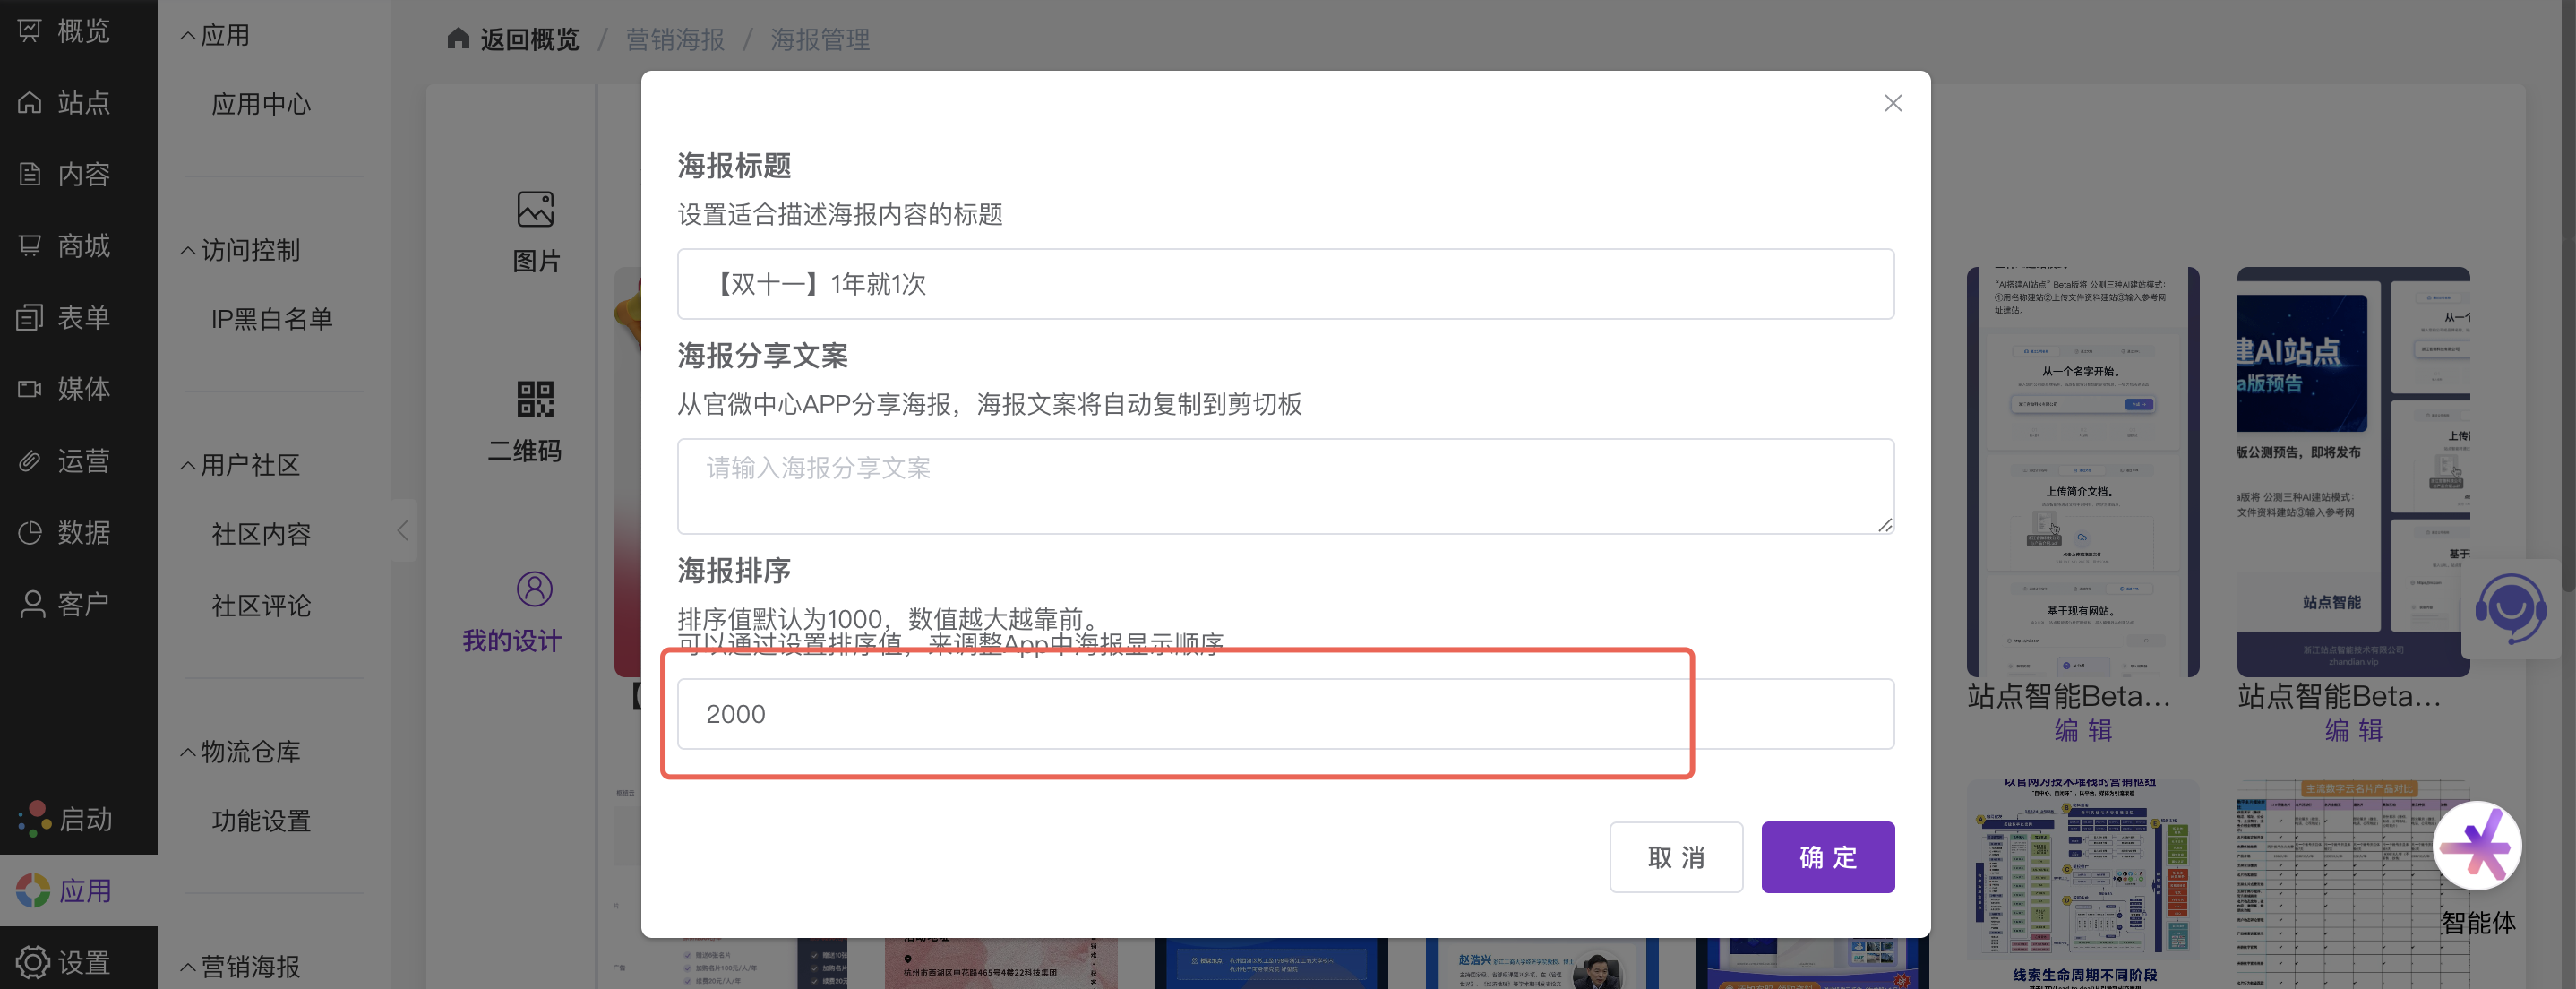Click the 海报排序 value input field
2576x989 pixels.
1284,713
